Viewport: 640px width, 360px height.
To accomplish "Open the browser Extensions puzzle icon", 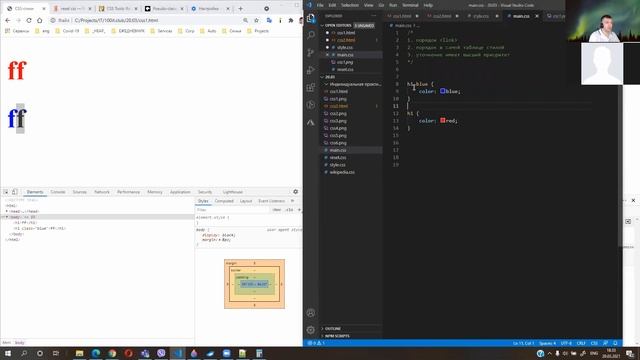I will pyautogui.click(x=291, y=20).
